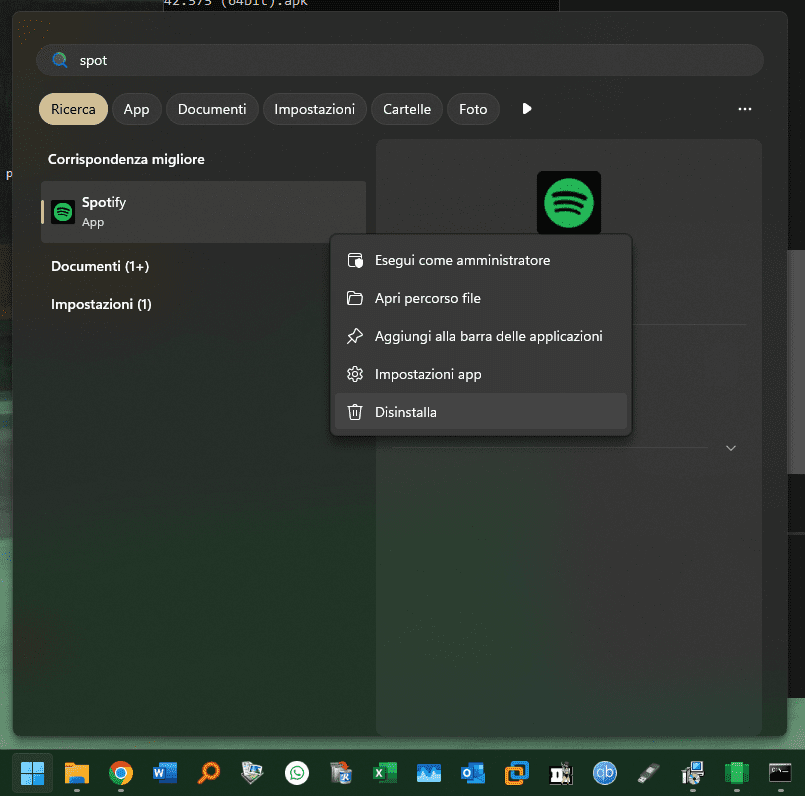
Task: Open Outlook from the taskbar
Action: coord(473,773)
